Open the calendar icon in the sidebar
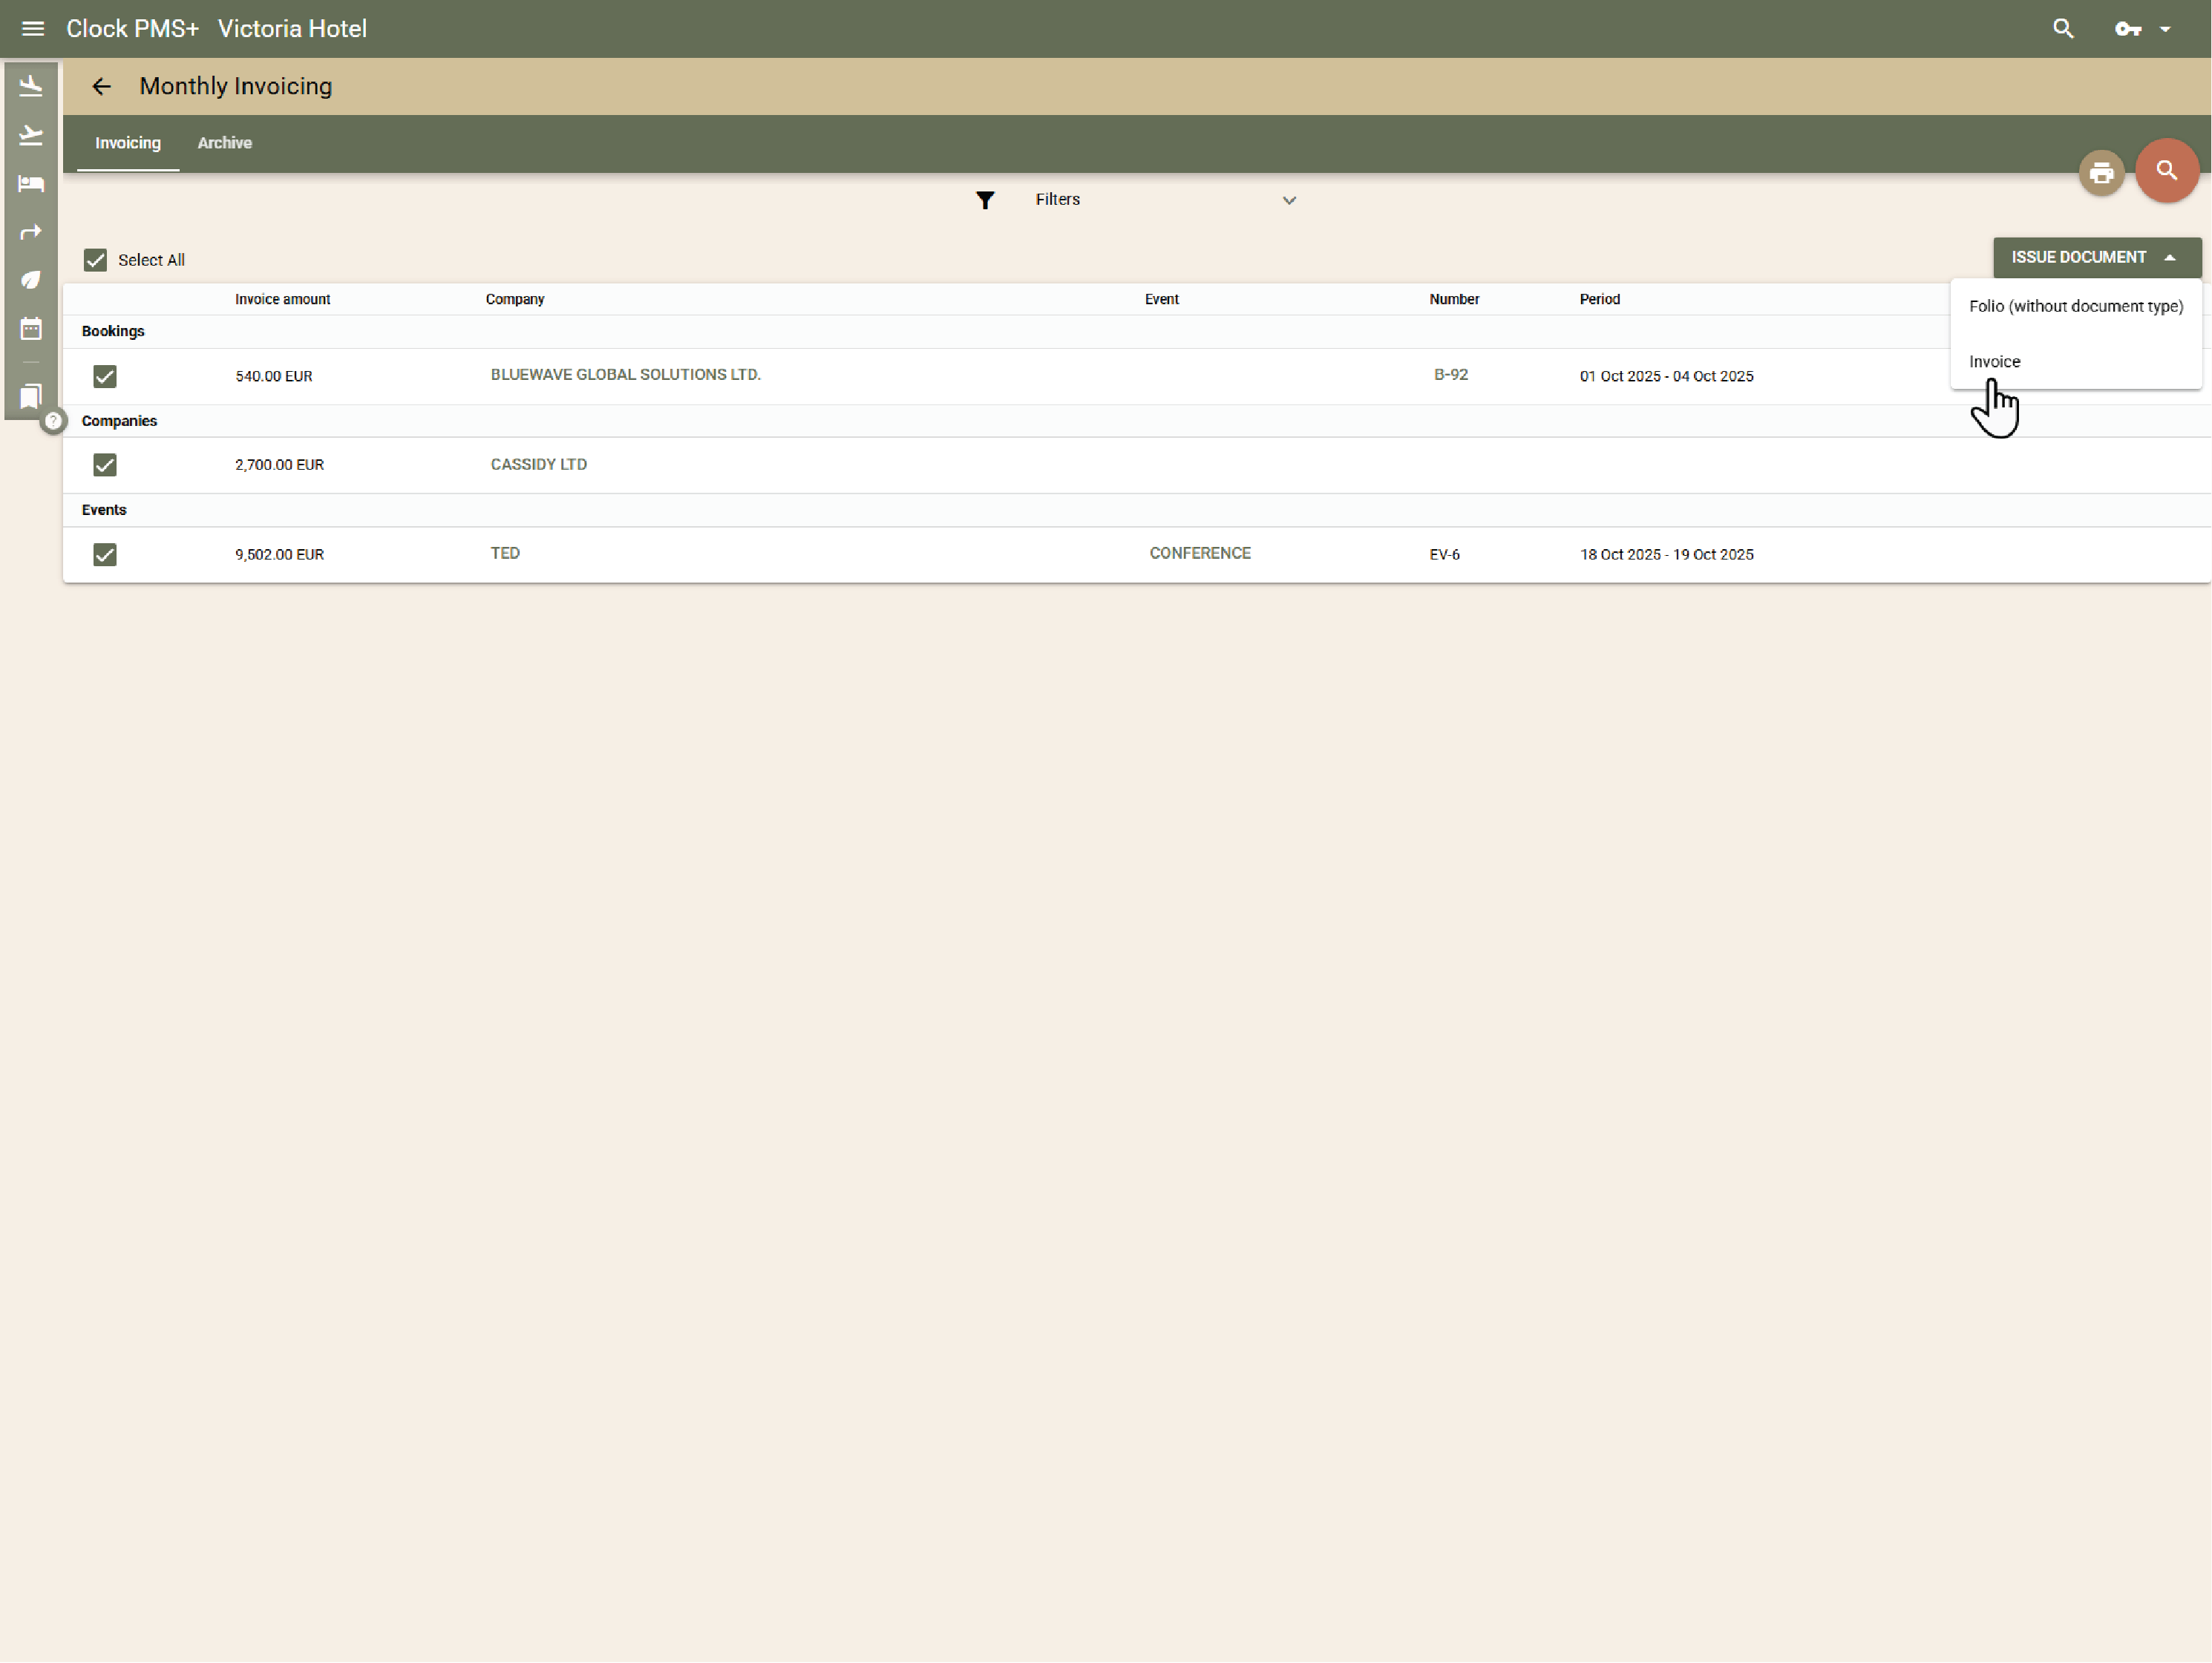2212x1663 pixels. pos(30,327)
